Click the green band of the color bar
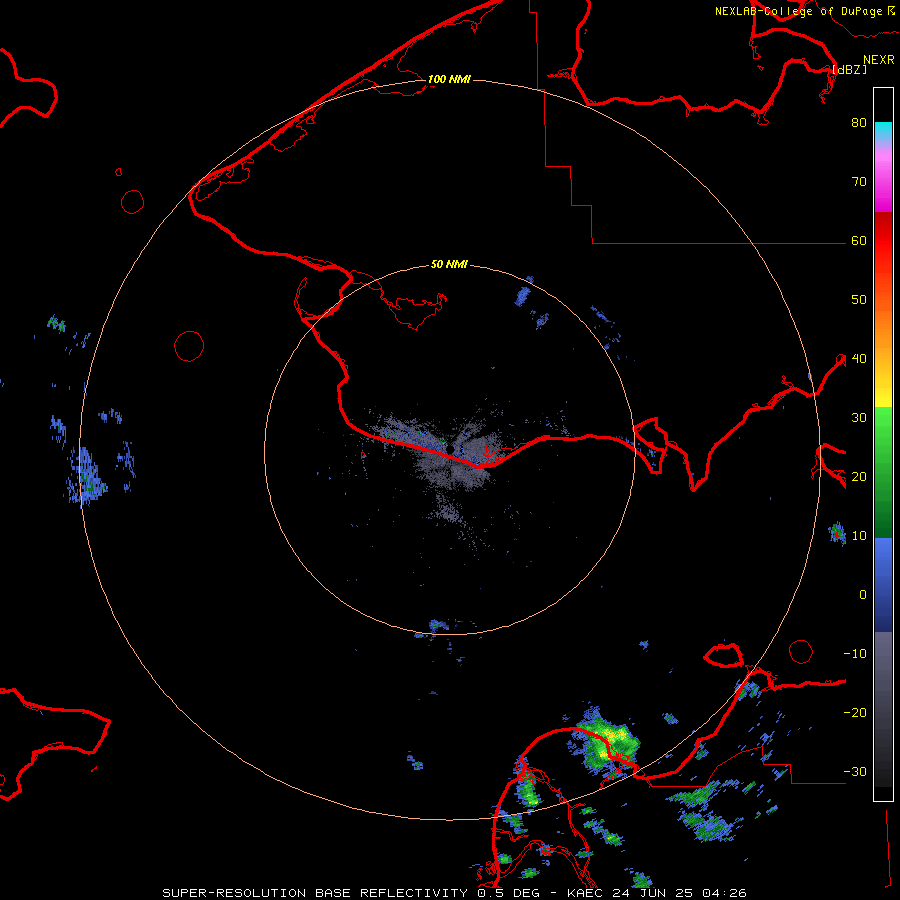 [x=883, y=472]
